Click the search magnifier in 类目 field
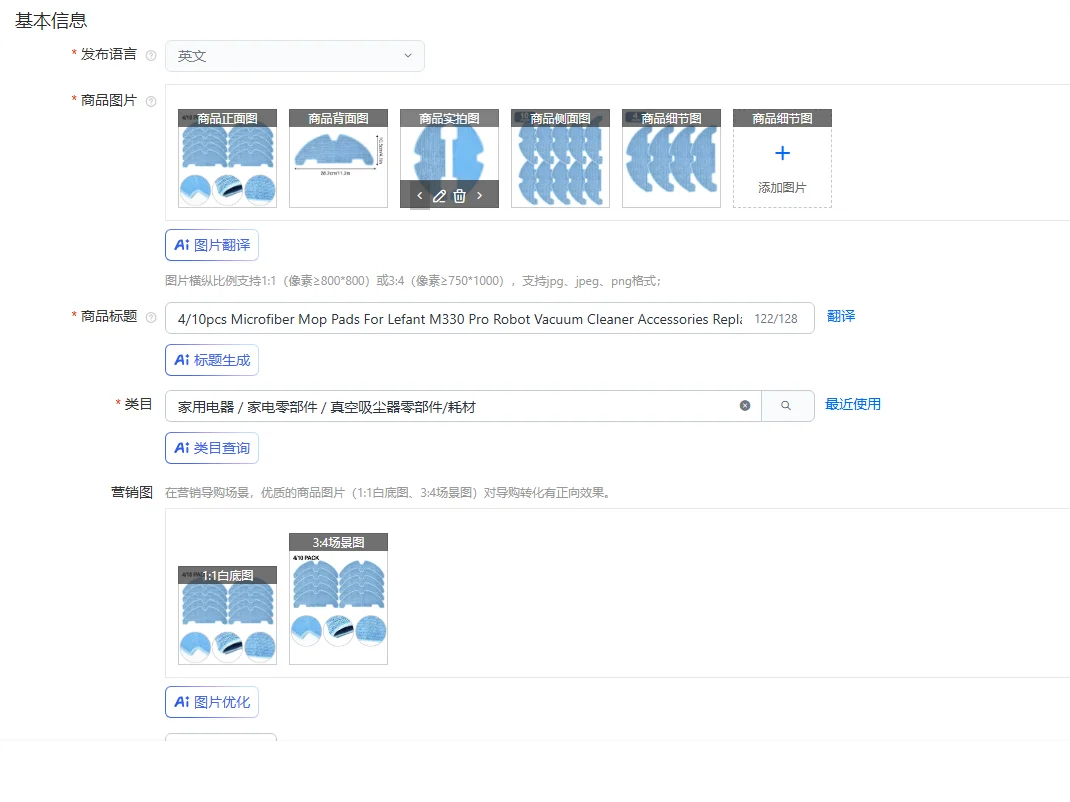 click(x=786, y=405)
